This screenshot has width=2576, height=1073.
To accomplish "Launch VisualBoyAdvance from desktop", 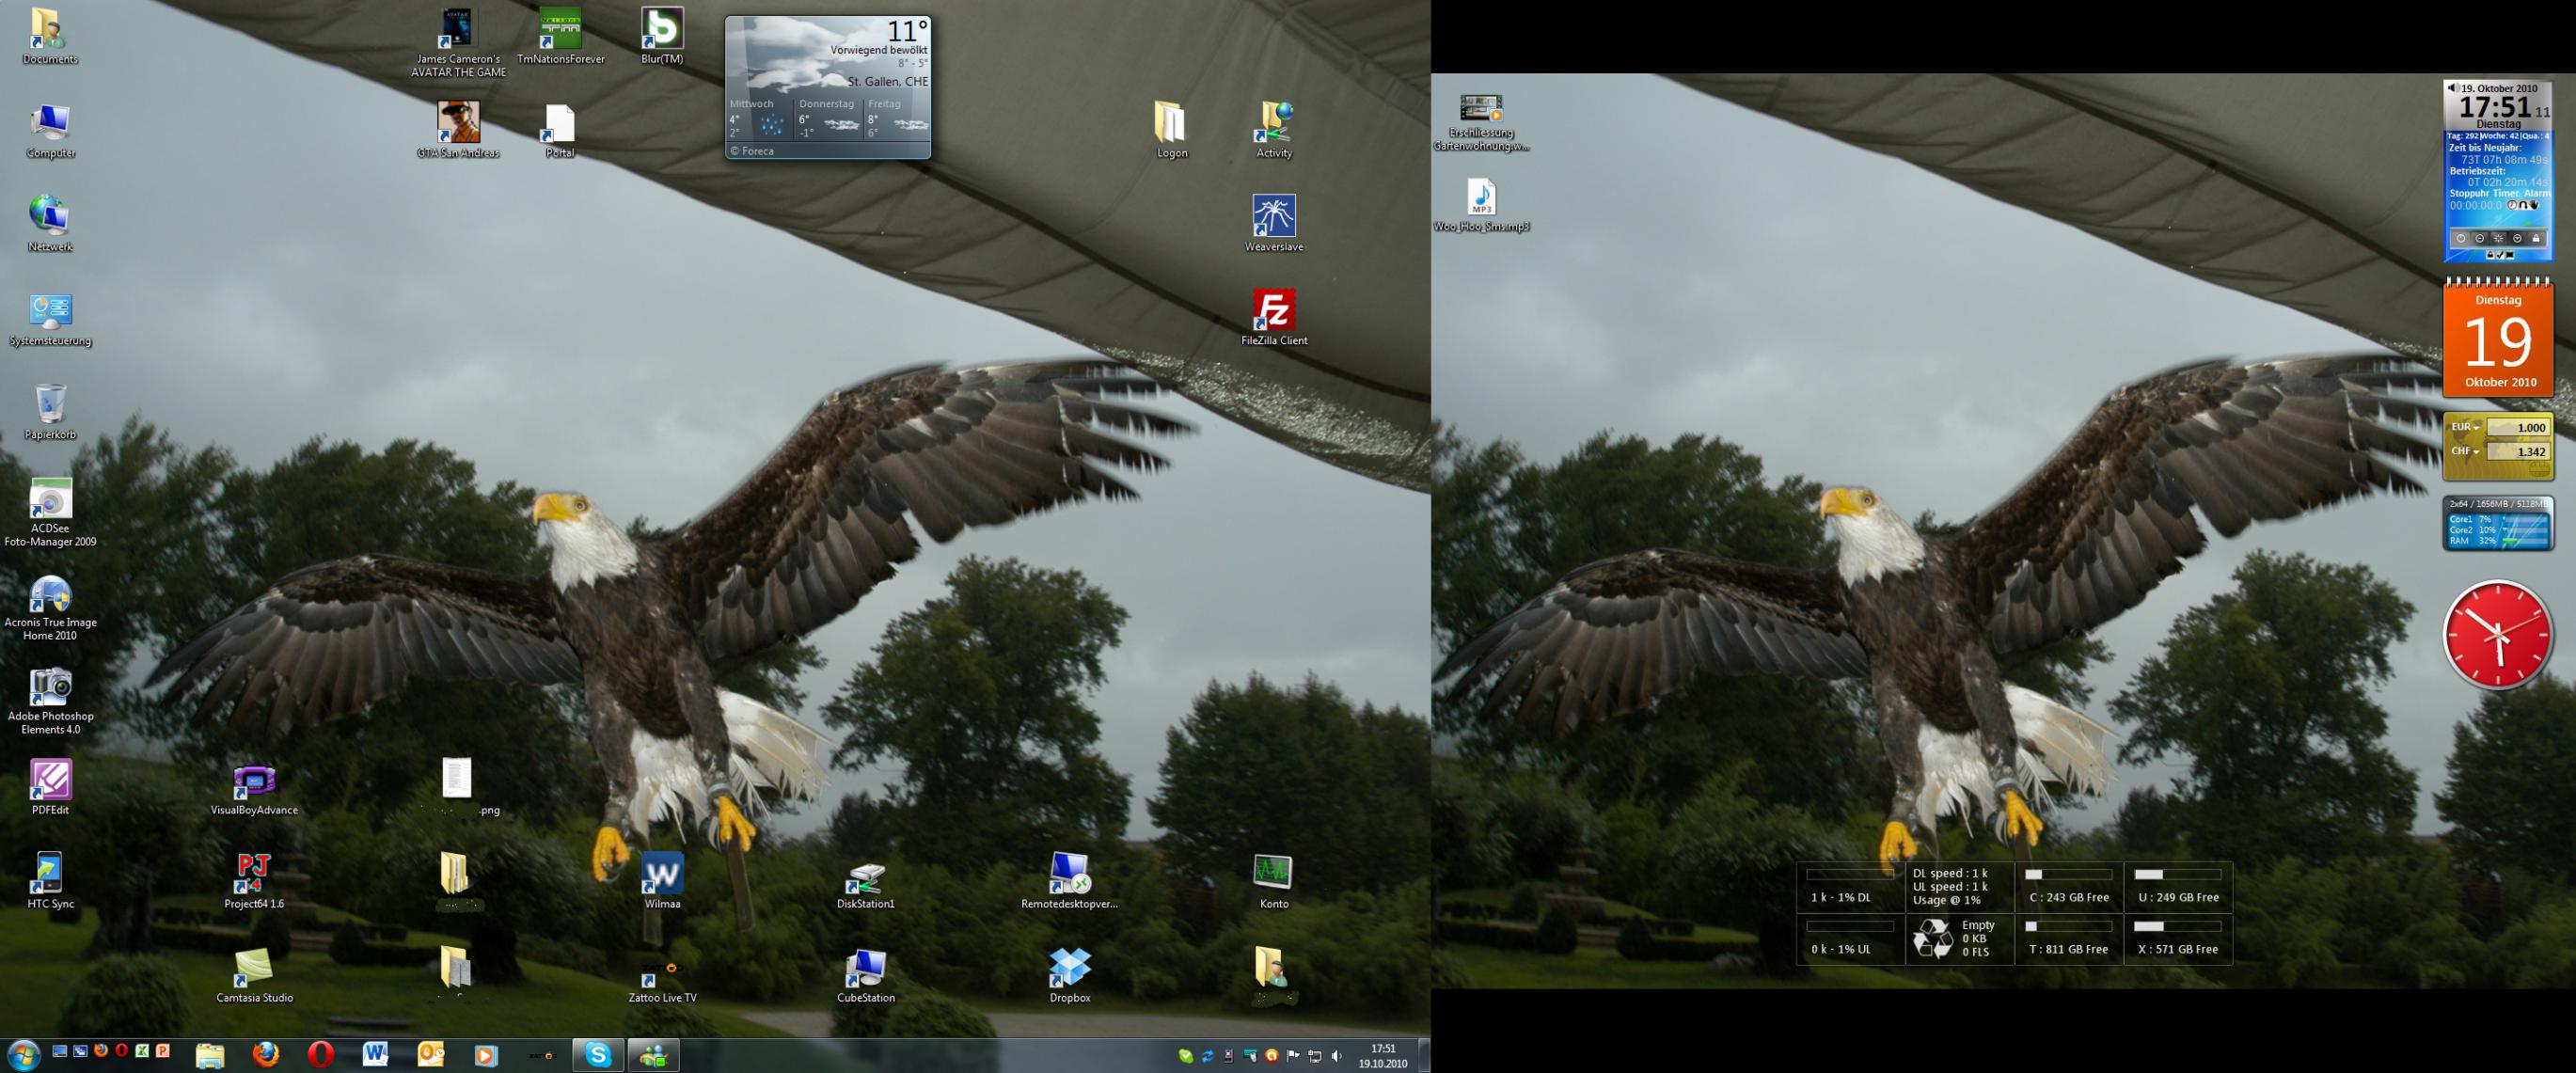I will tap(254, 780).
